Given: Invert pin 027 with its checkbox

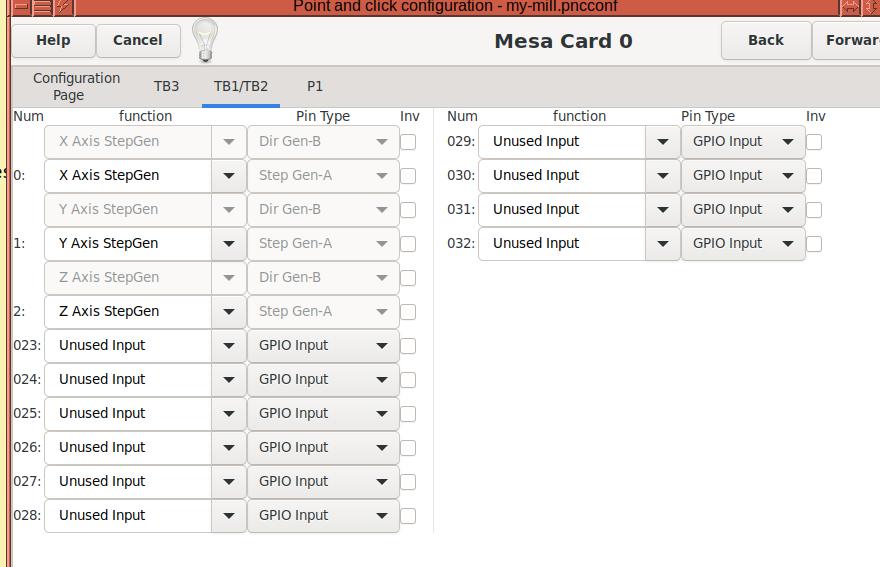Looking at the screenshot, I should click(x=408, y=482).
